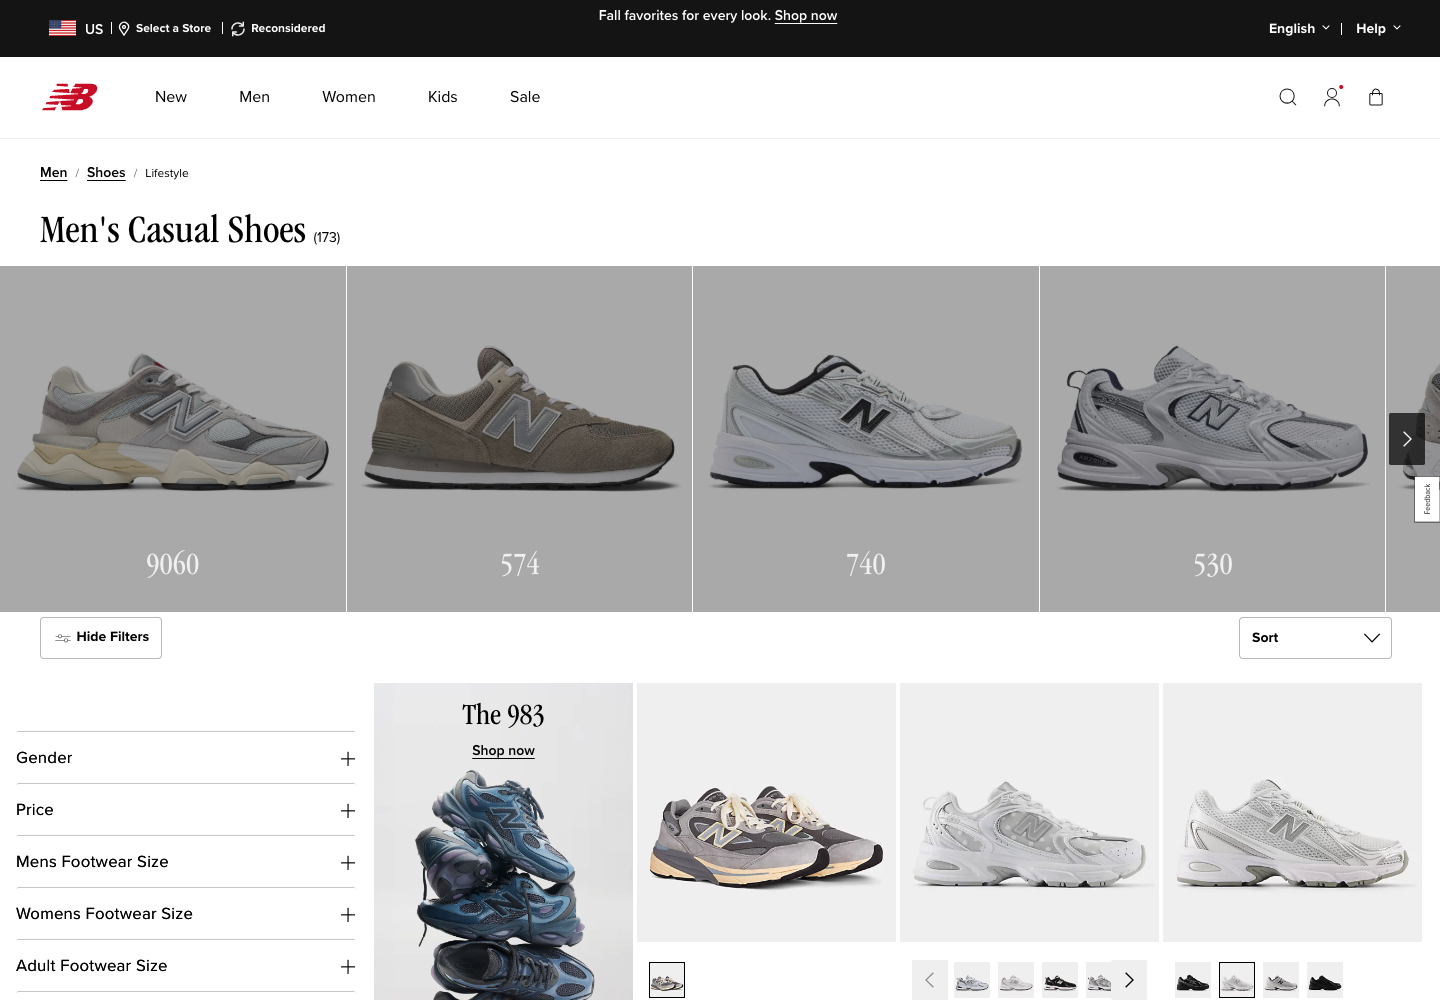Viewport: 1440px width, 1000px height.
Task: Open the Men menu
Action: (x=254, y=97)
